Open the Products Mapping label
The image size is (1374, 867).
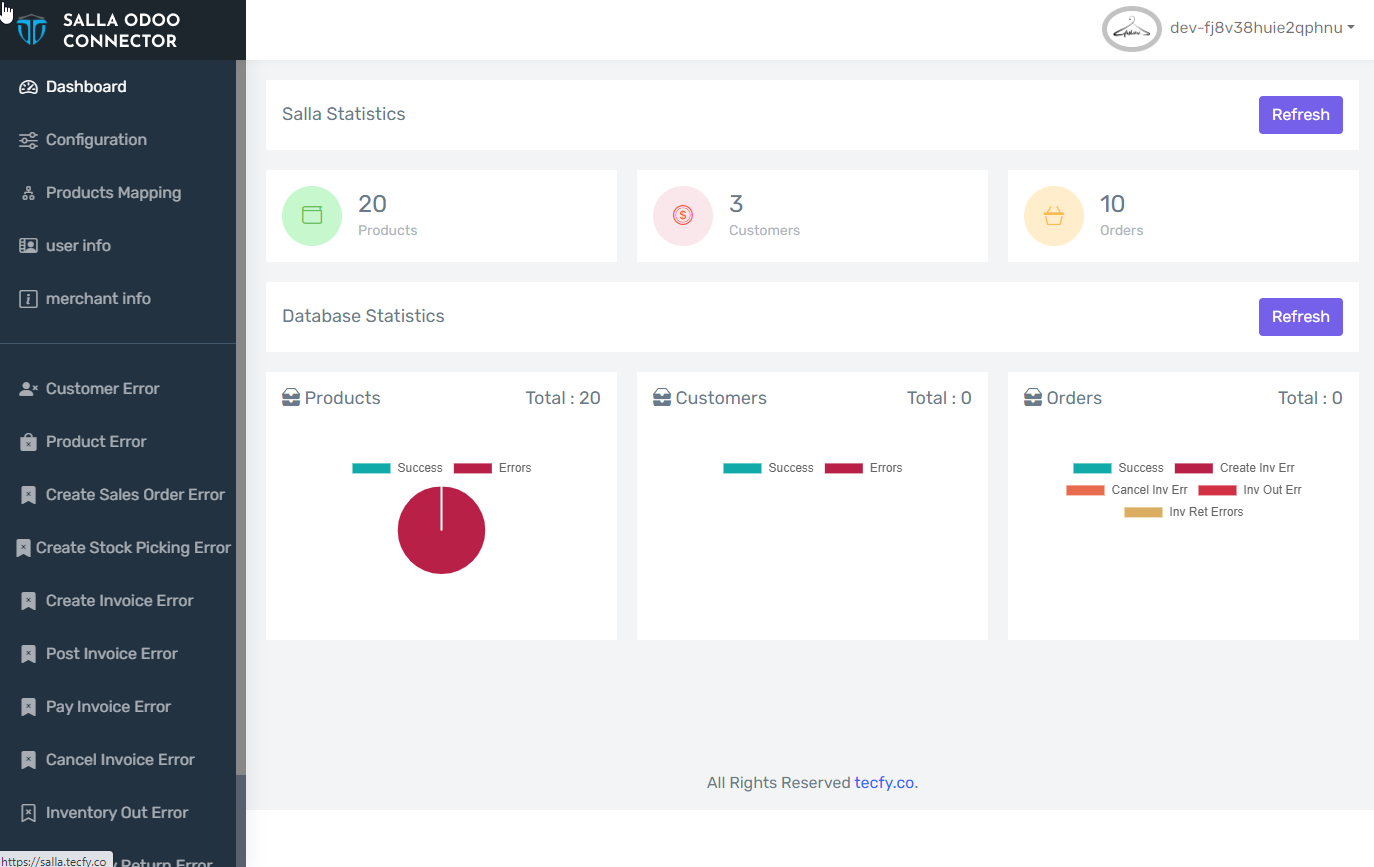coord(113,193)
